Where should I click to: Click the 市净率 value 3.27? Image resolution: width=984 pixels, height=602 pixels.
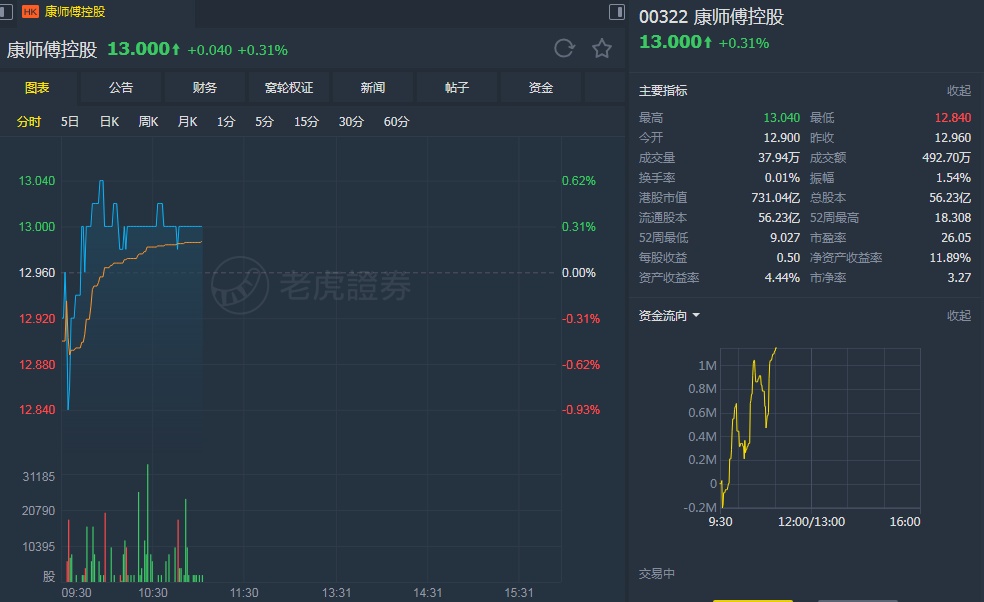click(x=959, y=277)
